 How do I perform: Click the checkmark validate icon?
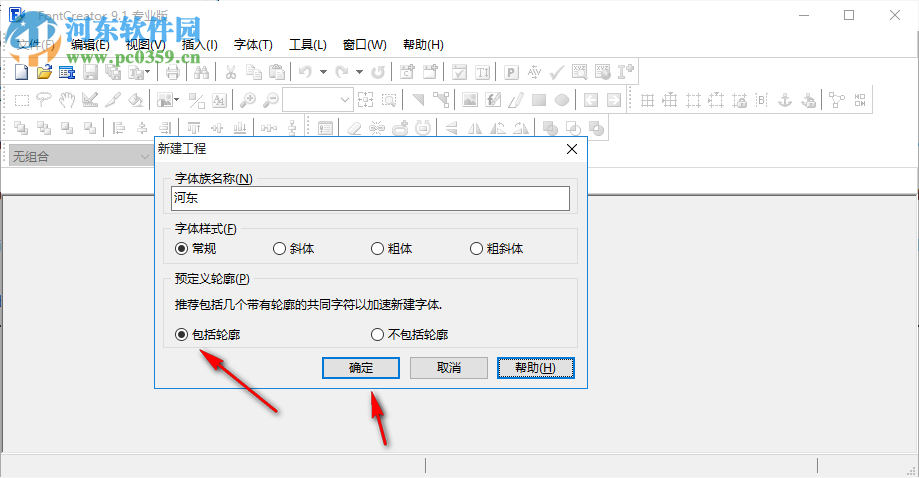click(557, 72)
